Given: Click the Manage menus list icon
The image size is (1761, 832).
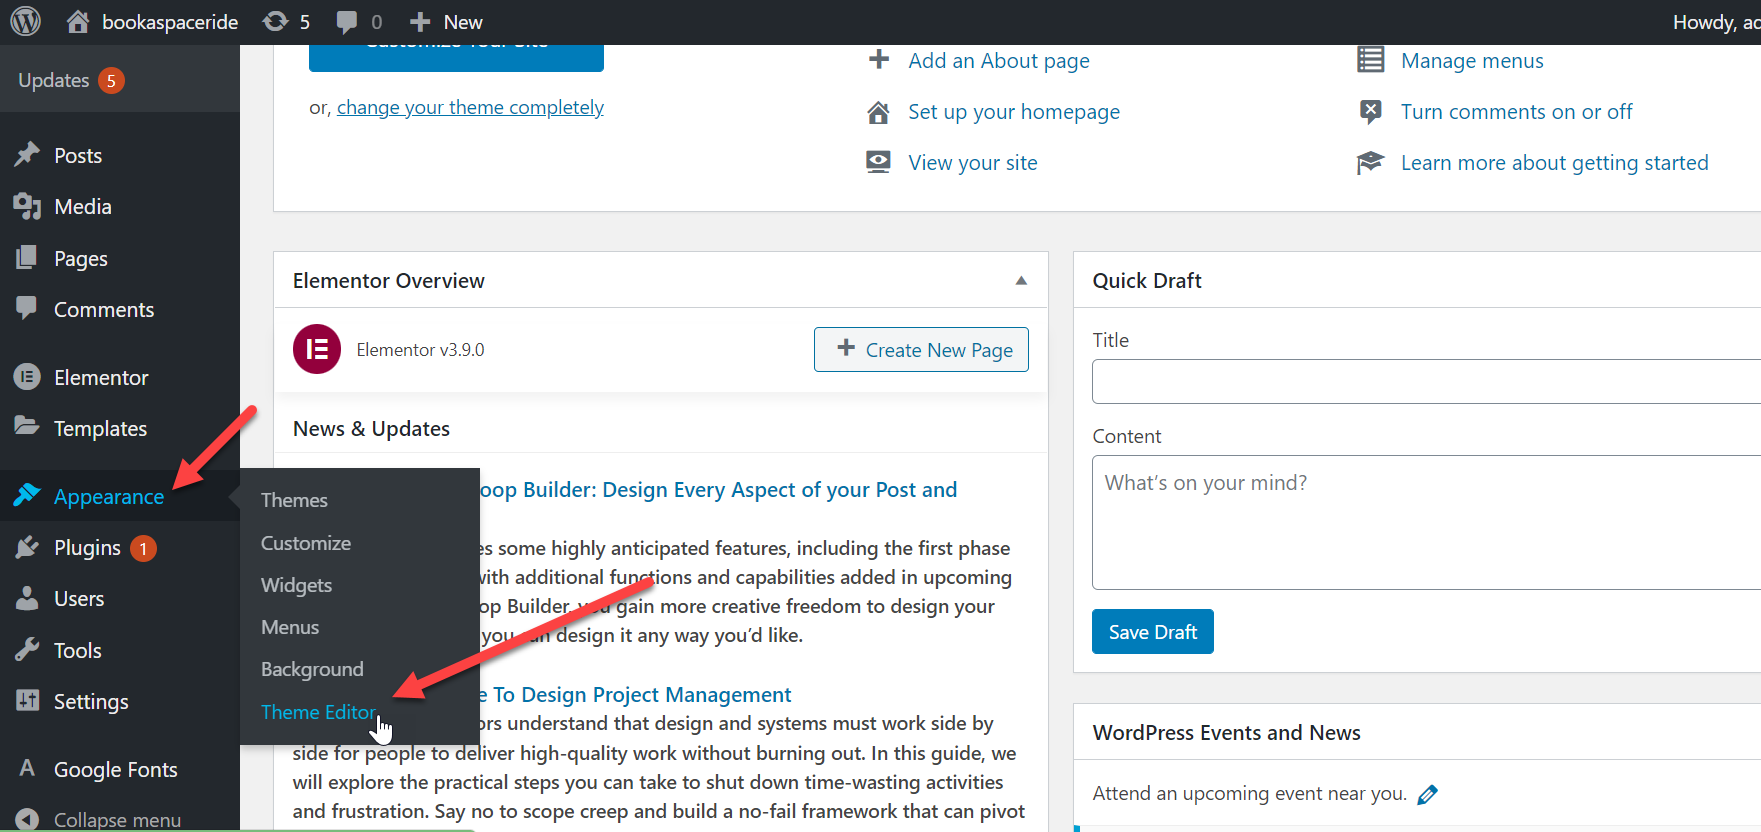Looking at the screenshot, I should (x=1370, y=60).
